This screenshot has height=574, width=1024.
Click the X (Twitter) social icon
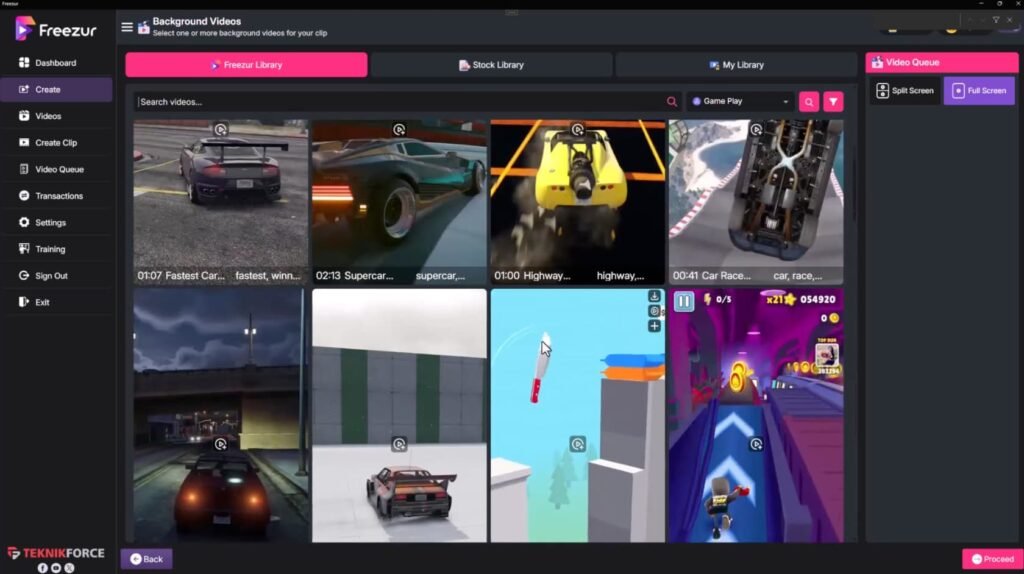(69, 567)
